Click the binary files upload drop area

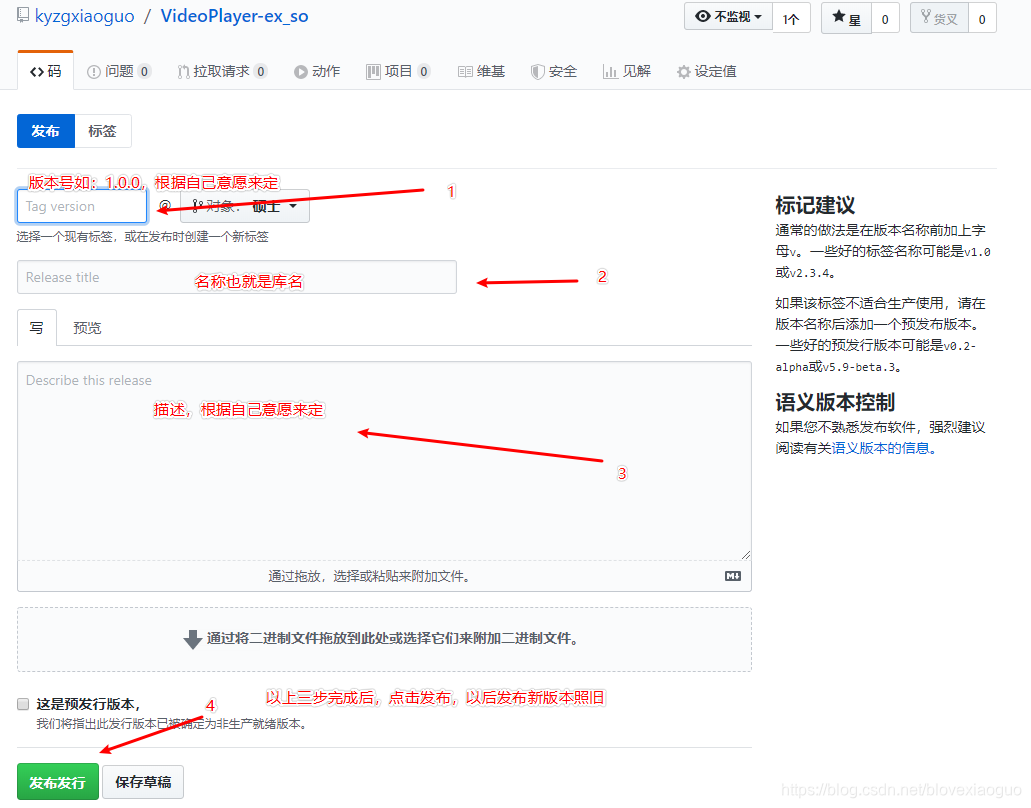384,639
